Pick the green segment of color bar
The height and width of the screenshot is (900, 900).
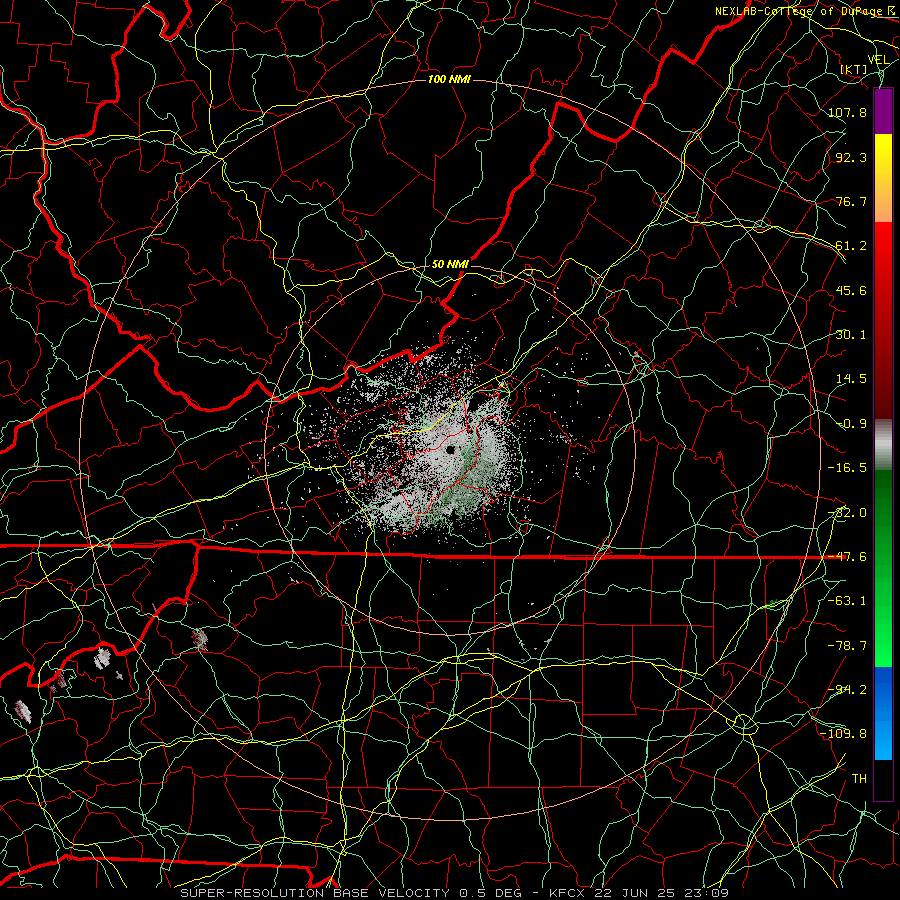883,568
